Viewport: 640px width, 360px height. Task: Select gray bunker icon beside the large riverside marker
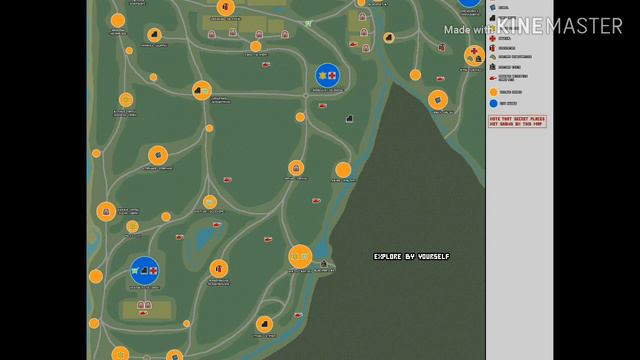(x=324, y=263)
